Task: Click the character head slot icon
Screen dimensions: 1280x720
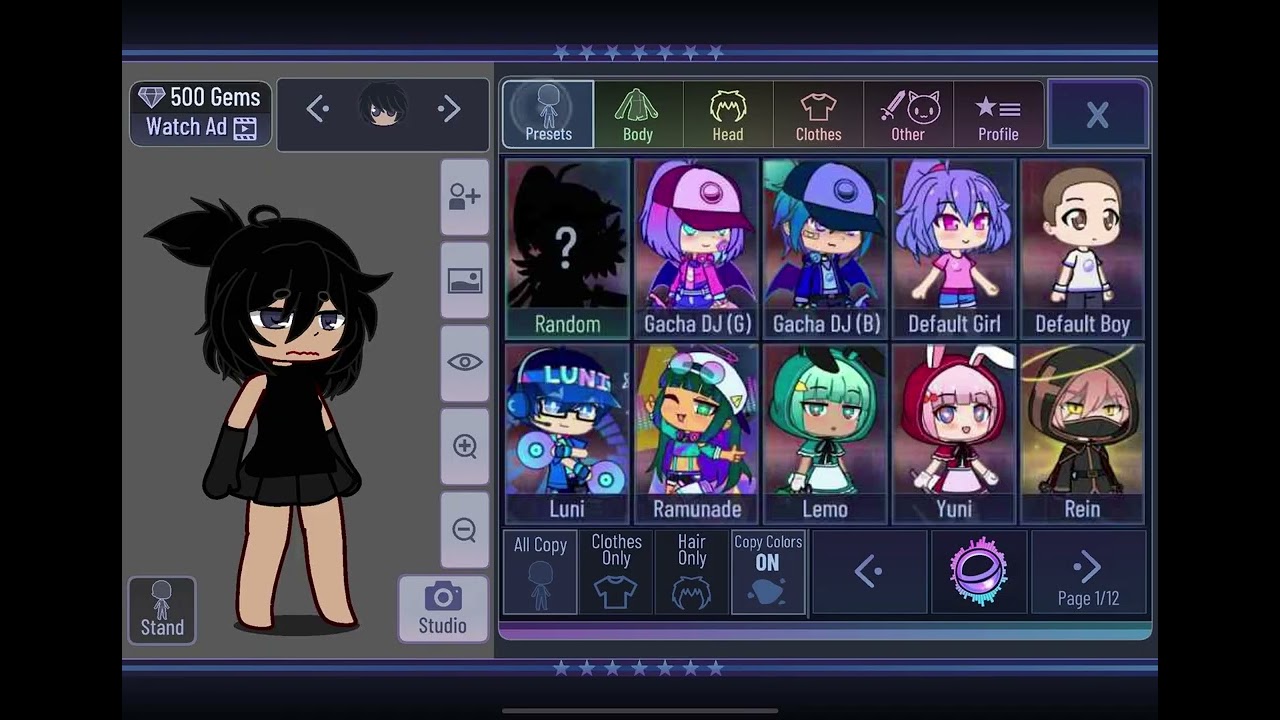Action: (x=383, y=106)
